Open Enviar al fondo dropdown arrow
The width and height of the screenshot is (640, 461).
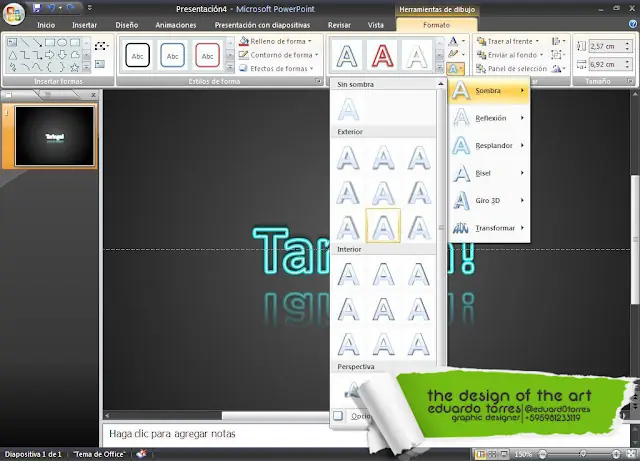pyautogui.click(x=541, y=55)
